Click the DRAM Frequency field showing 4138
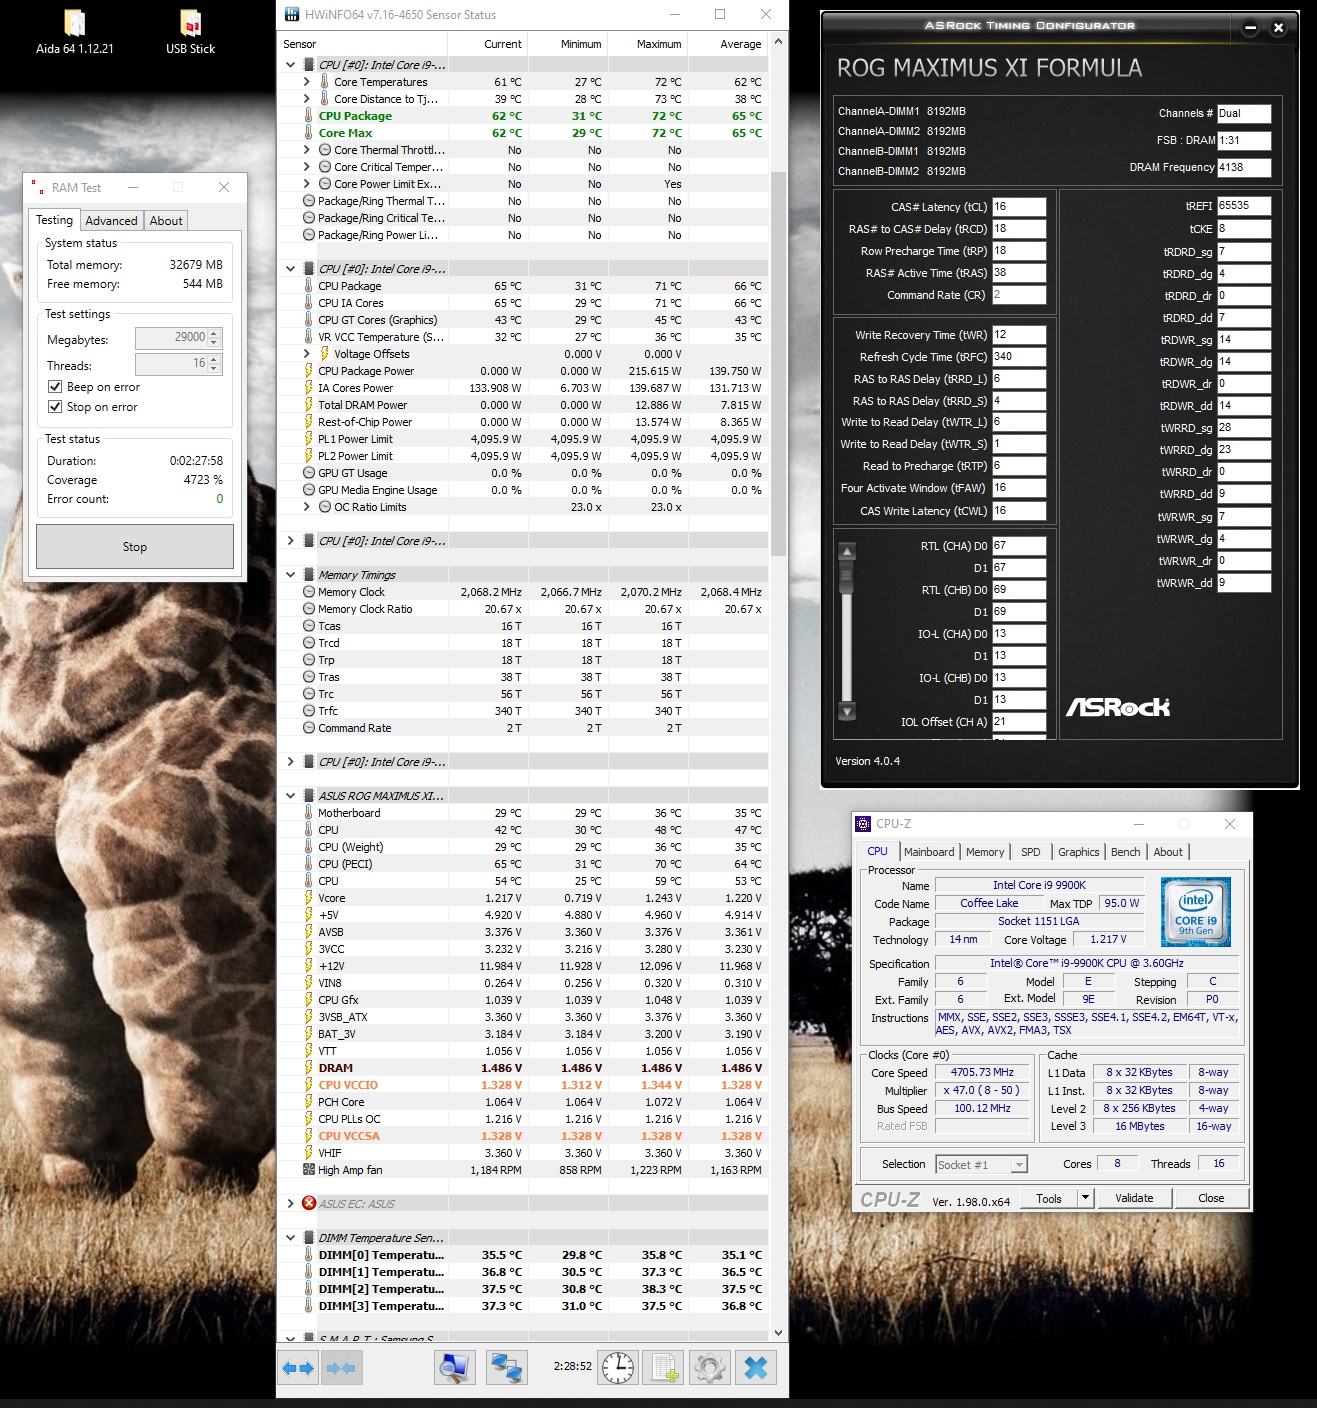Image resolution: width=1317 pixels, height=1408 pixels. (1244, 168)
